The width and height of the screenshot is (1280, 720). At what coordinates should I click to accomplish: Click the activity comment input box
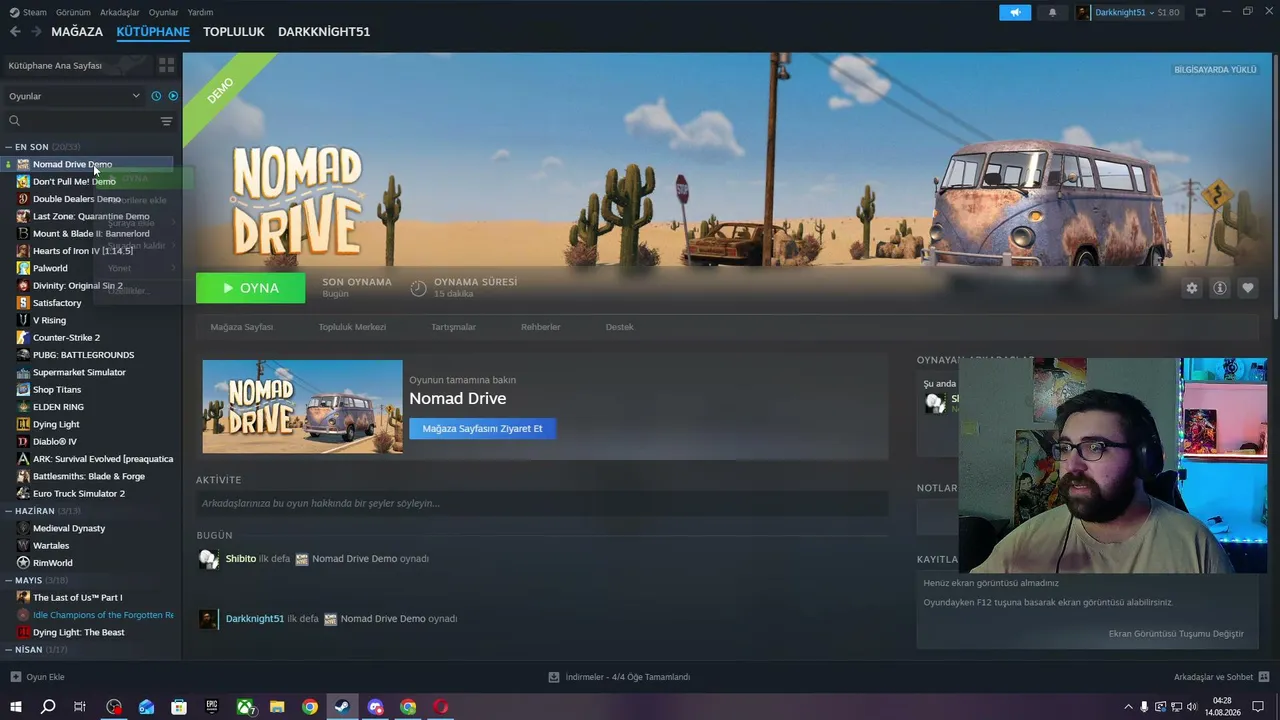pos(542,504)
